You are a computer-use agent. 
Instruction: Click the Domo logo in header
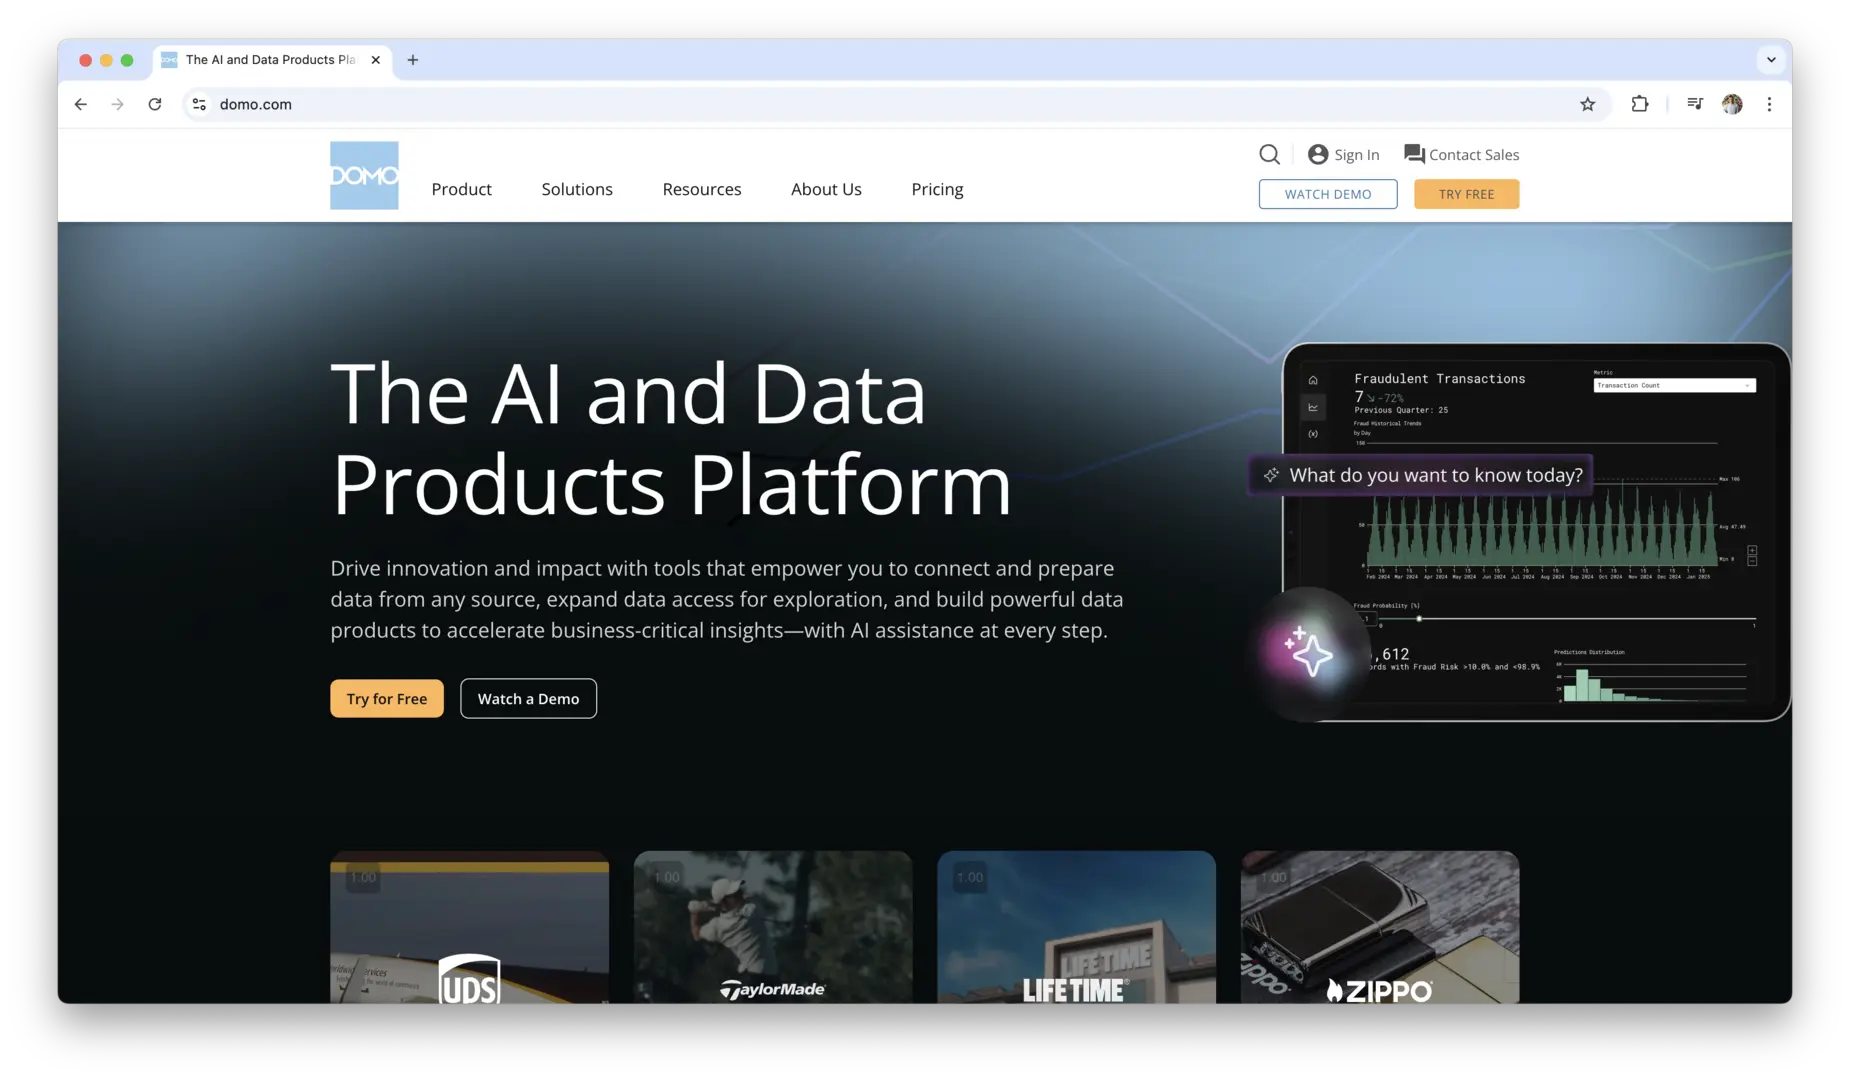(364, 175)
